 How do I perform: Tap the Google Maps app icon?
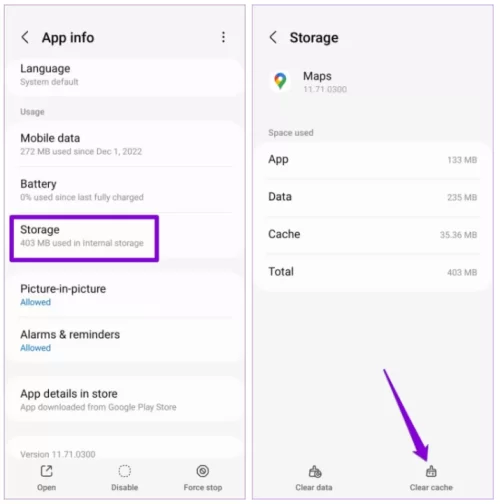pyautogui.click(x=280, y=81)
